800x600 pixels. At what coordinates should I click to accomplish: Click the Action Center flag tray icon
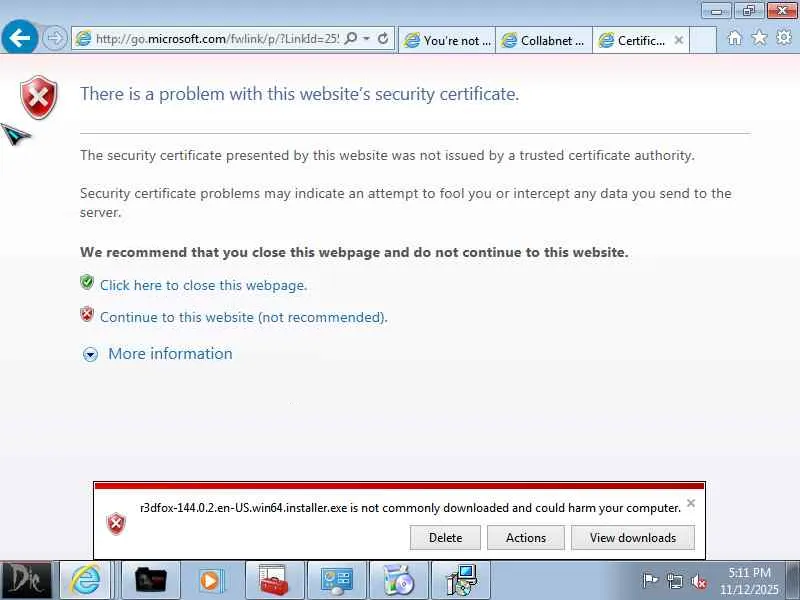coord(650,581)
